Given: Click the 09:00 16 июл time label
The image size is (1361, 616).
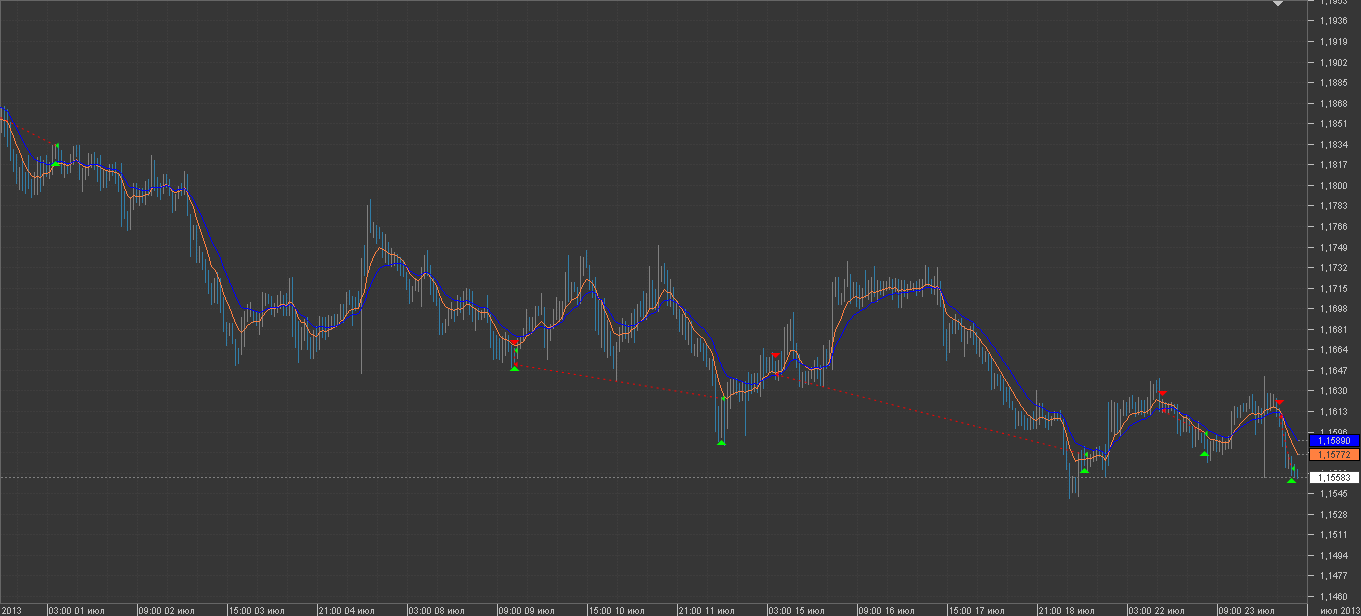Looking at the screenshot, I should click(886, 609).
